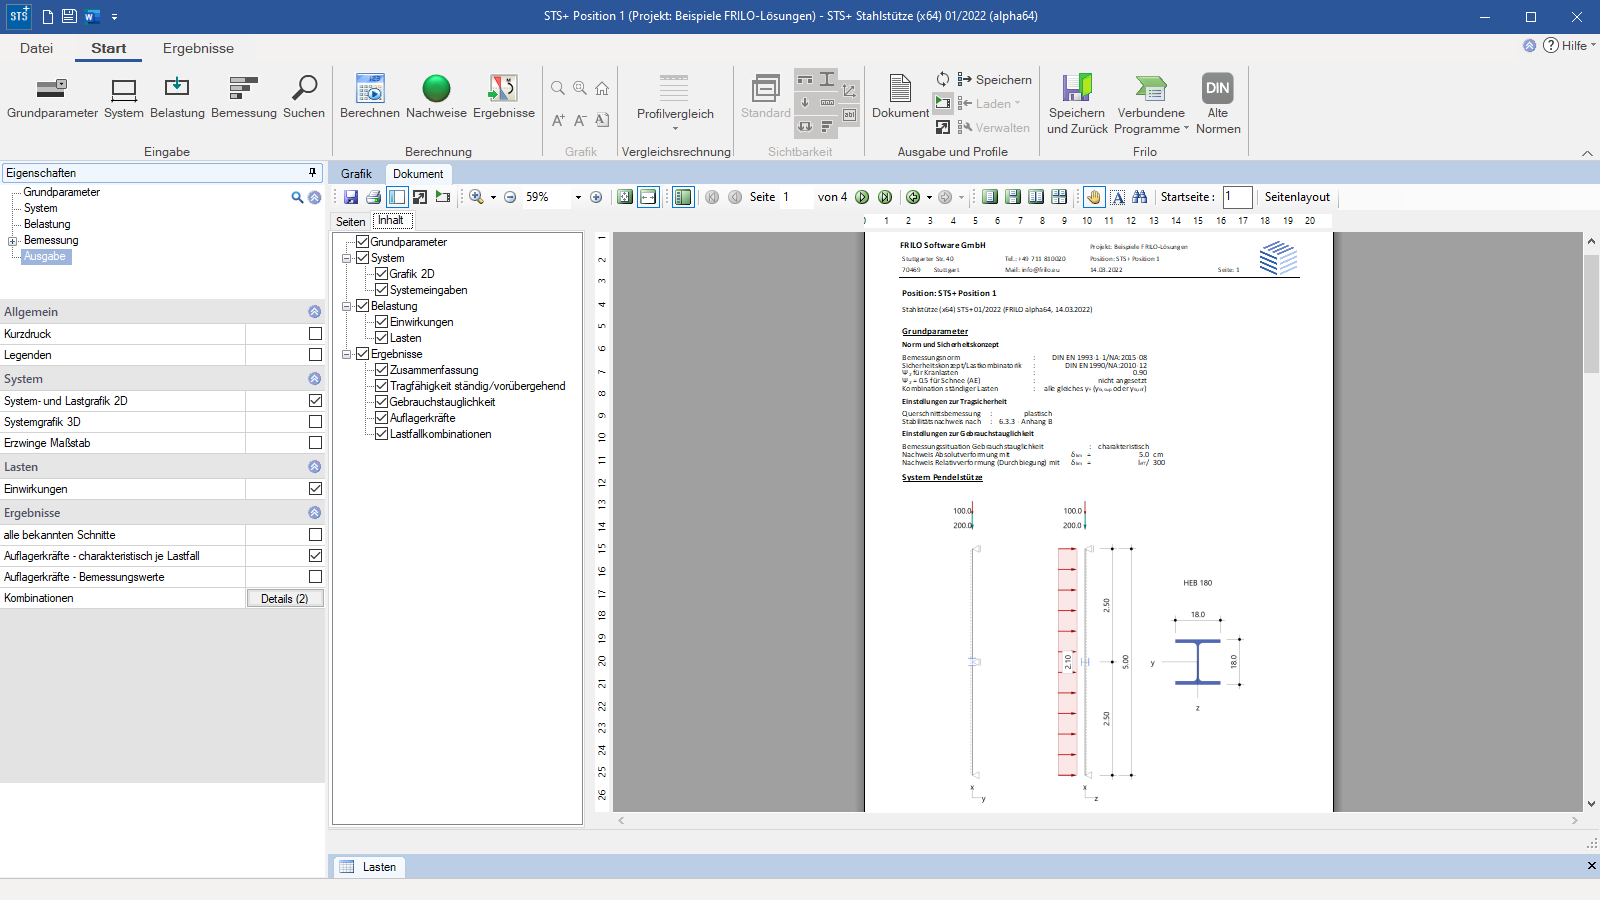Collapse the System node in Inhalt tree
Image resolution: width=1600 pixels, height=900 pixels.
pyautogui.click(x=347, y=258)
